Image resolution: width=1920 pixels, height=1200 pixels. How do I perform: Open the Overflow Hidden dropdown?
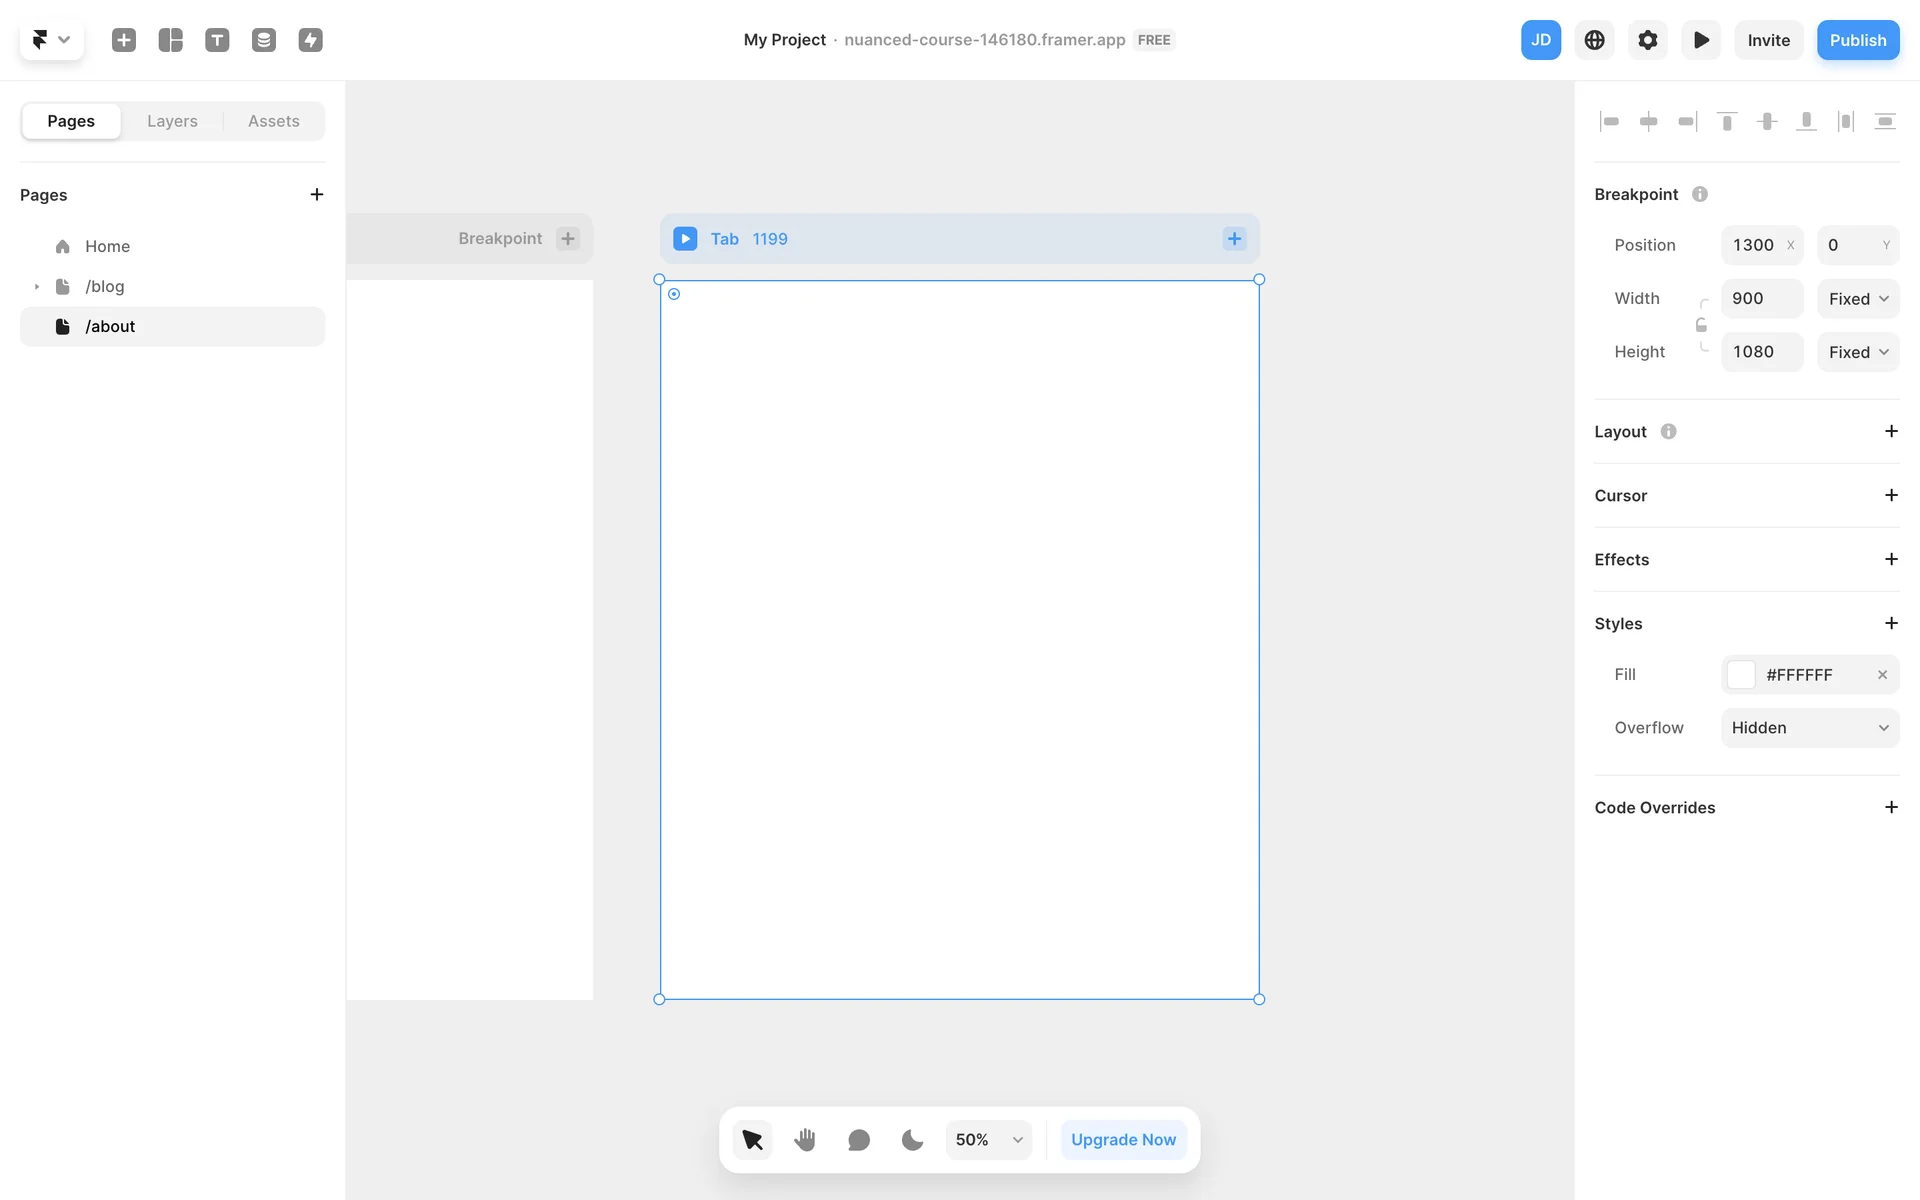(x=1809, y=728)
